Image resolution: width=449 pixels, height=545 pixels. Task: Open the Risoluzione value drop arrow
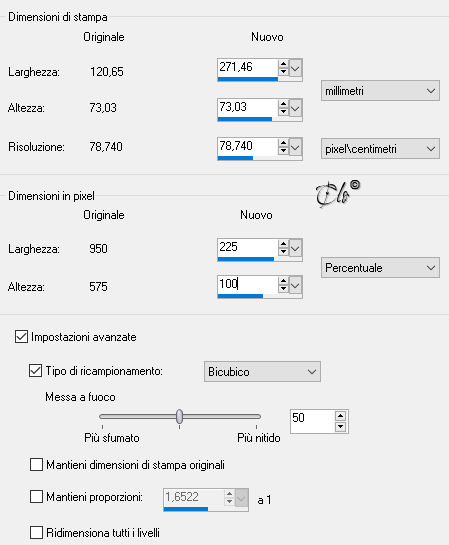295,147
